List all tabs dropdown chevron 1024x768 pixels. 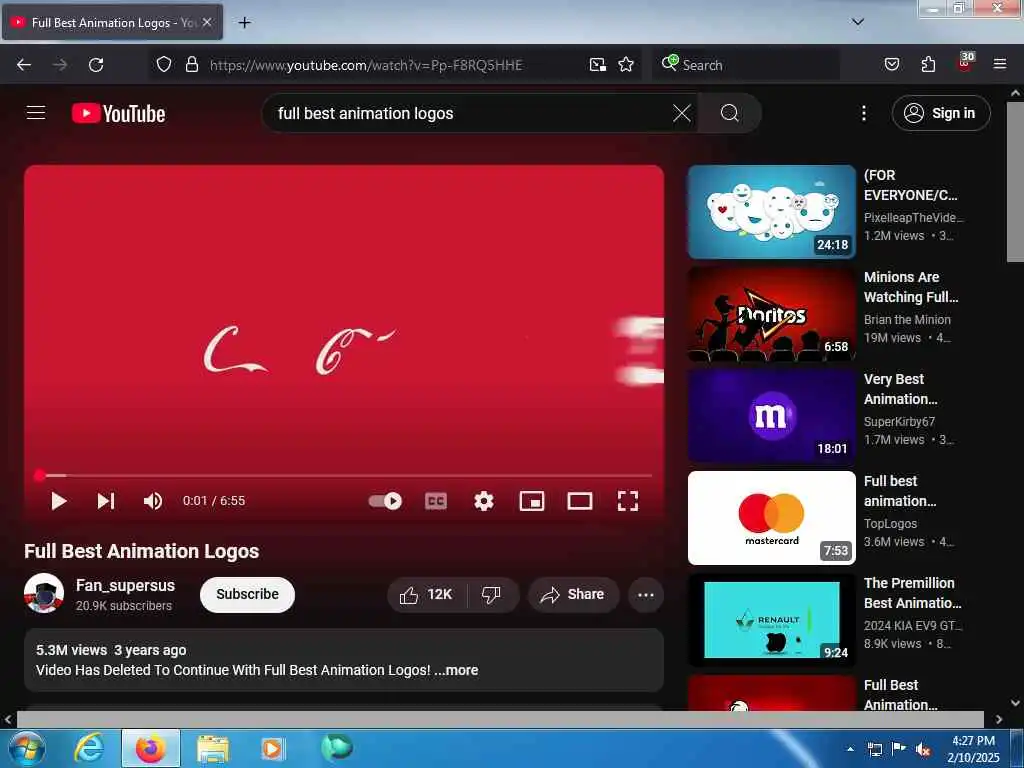(857, 22)
